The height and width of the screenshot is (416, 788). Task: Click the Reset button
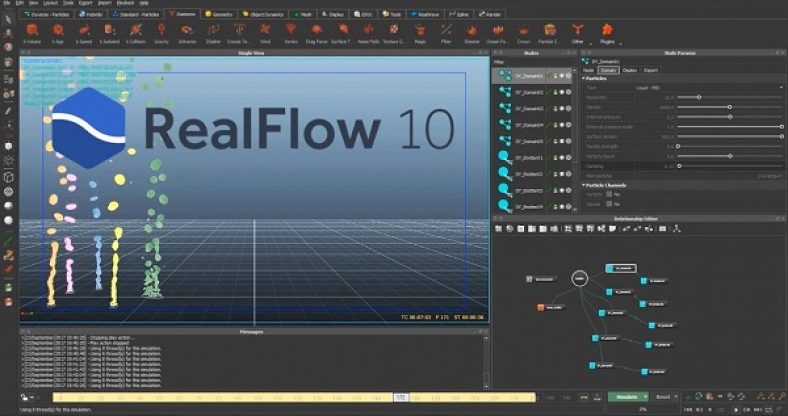pyautogui.click(x=662, y=397)
